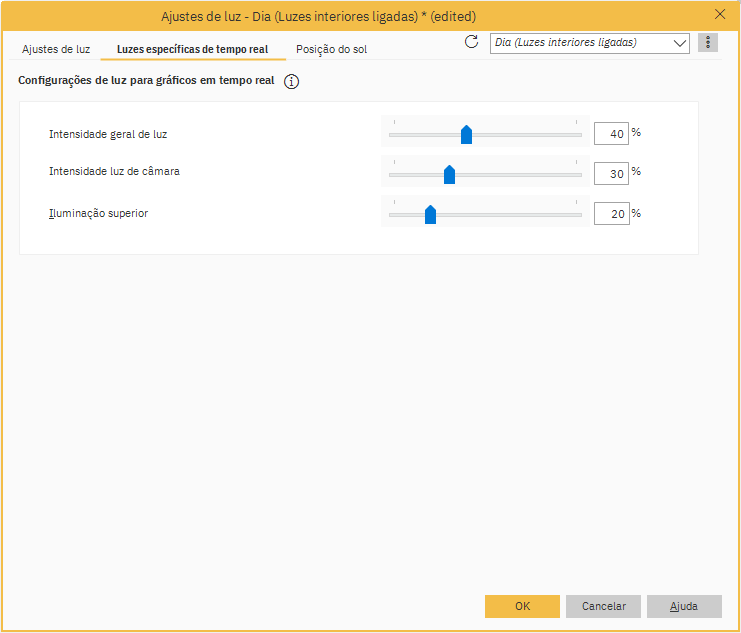Click the Iluminação superior label
741x633 pixels.
99,213
